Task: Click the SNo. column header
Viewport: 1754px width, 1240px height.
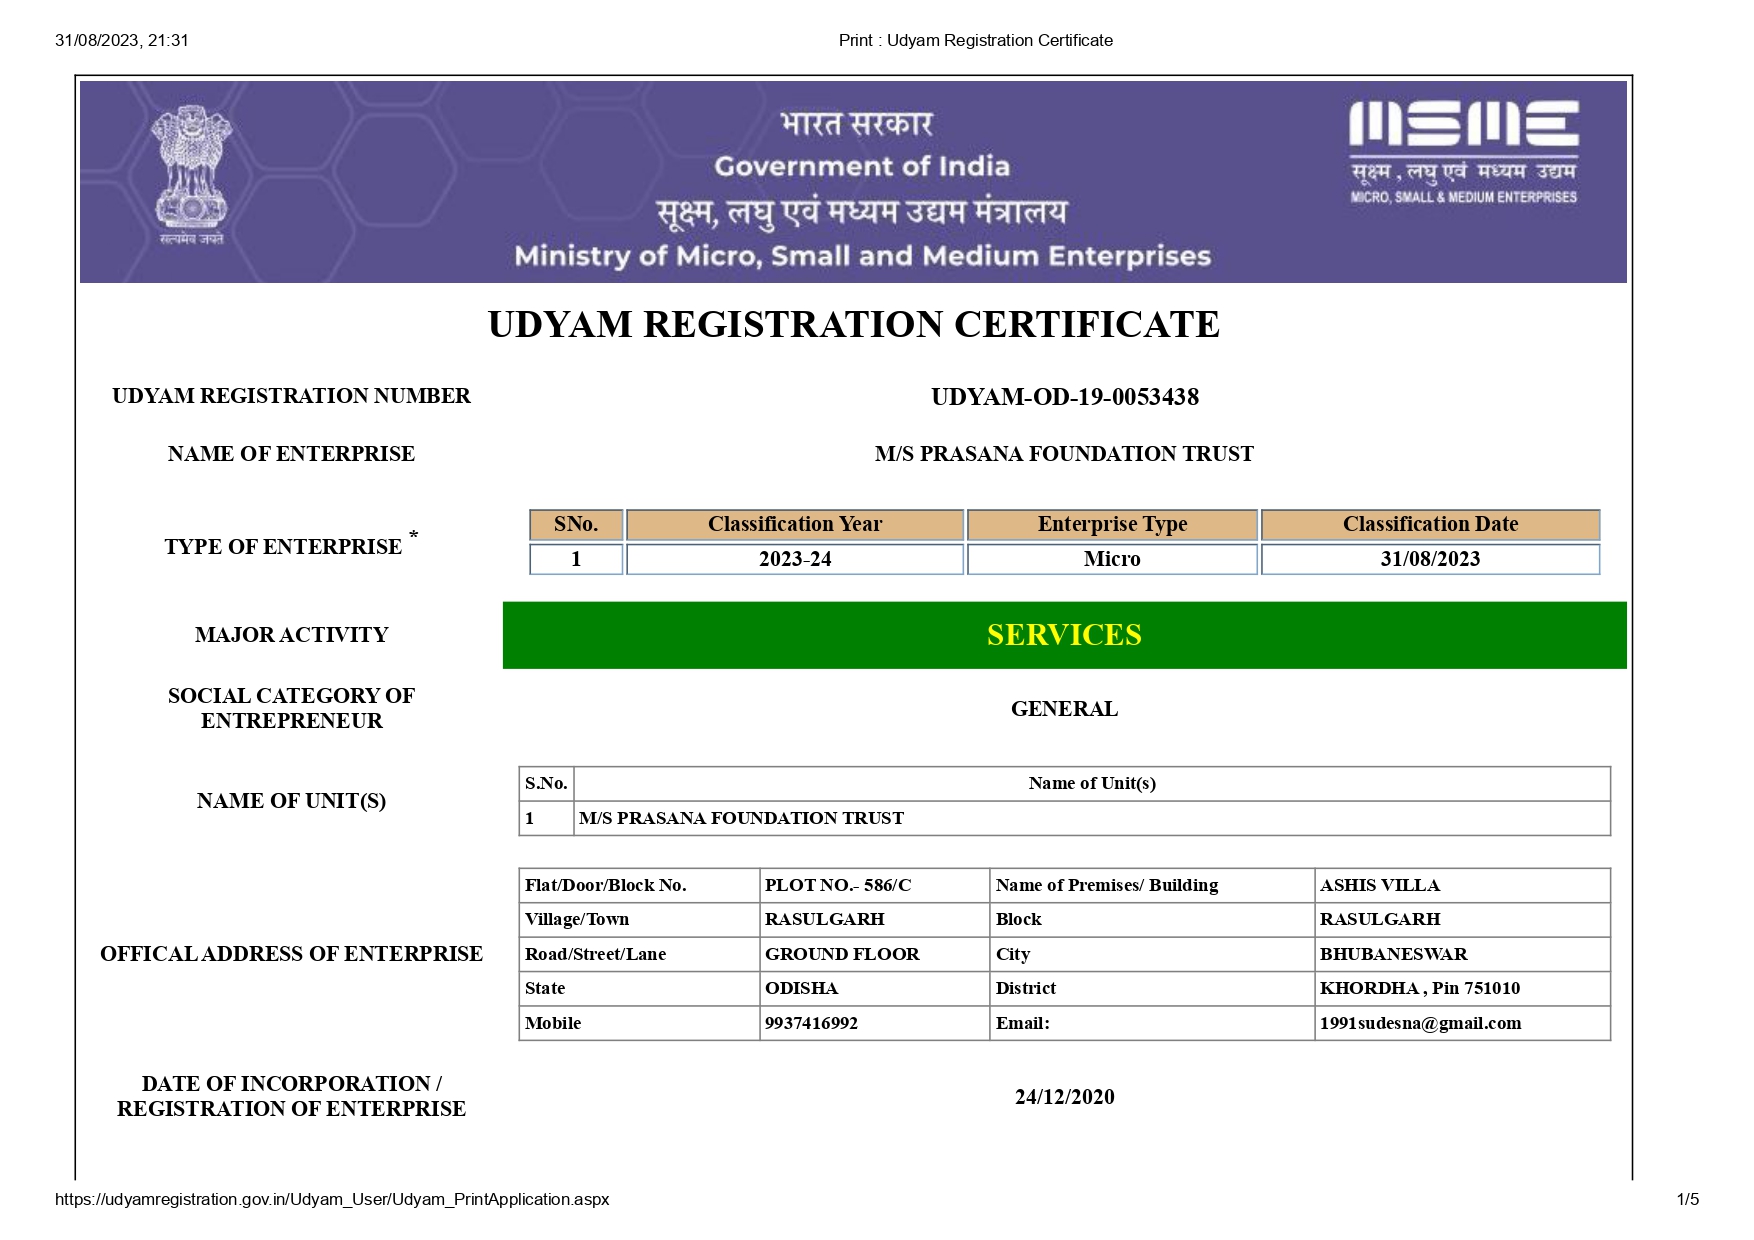Action: [x=576, y=525]
